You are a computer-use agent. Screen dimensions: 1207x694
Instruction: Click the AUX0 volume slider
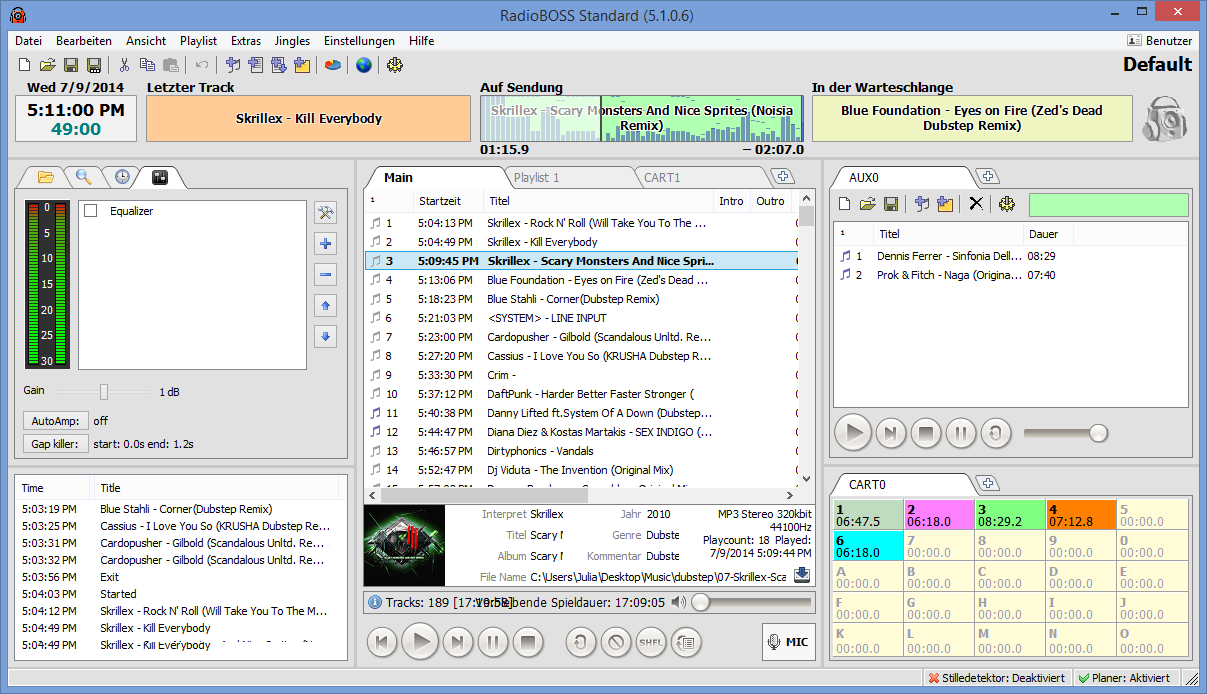[1066, 433]
